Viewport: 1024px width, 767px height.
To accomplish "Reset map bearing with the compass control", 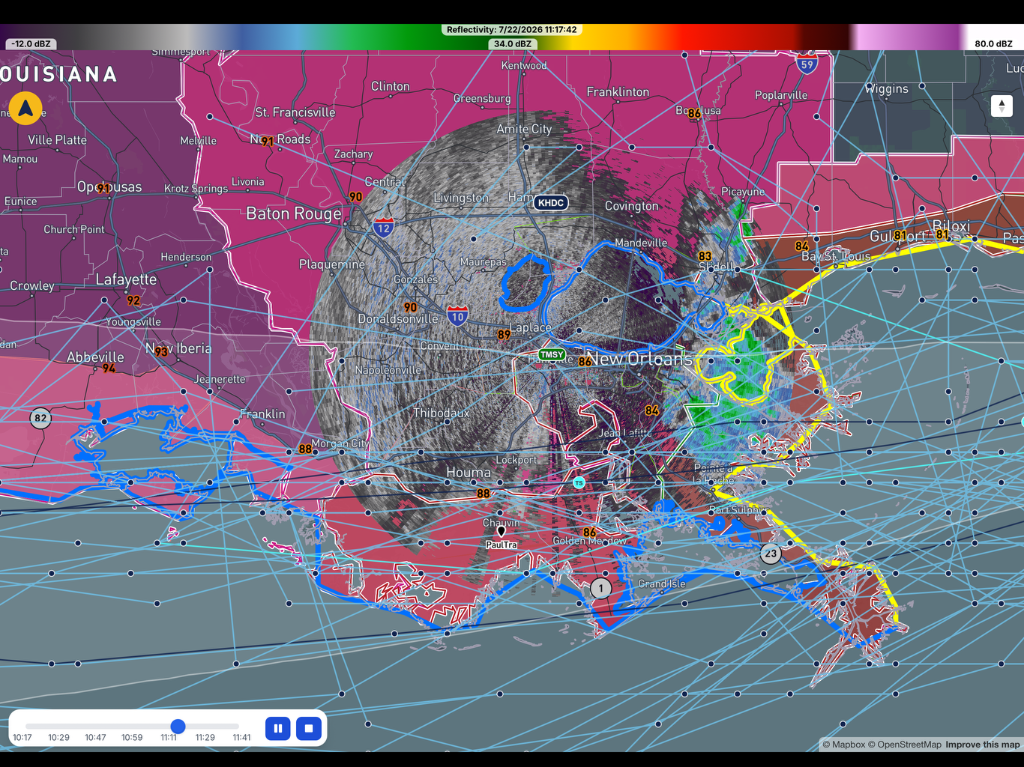I will (x=1001, y=106).
